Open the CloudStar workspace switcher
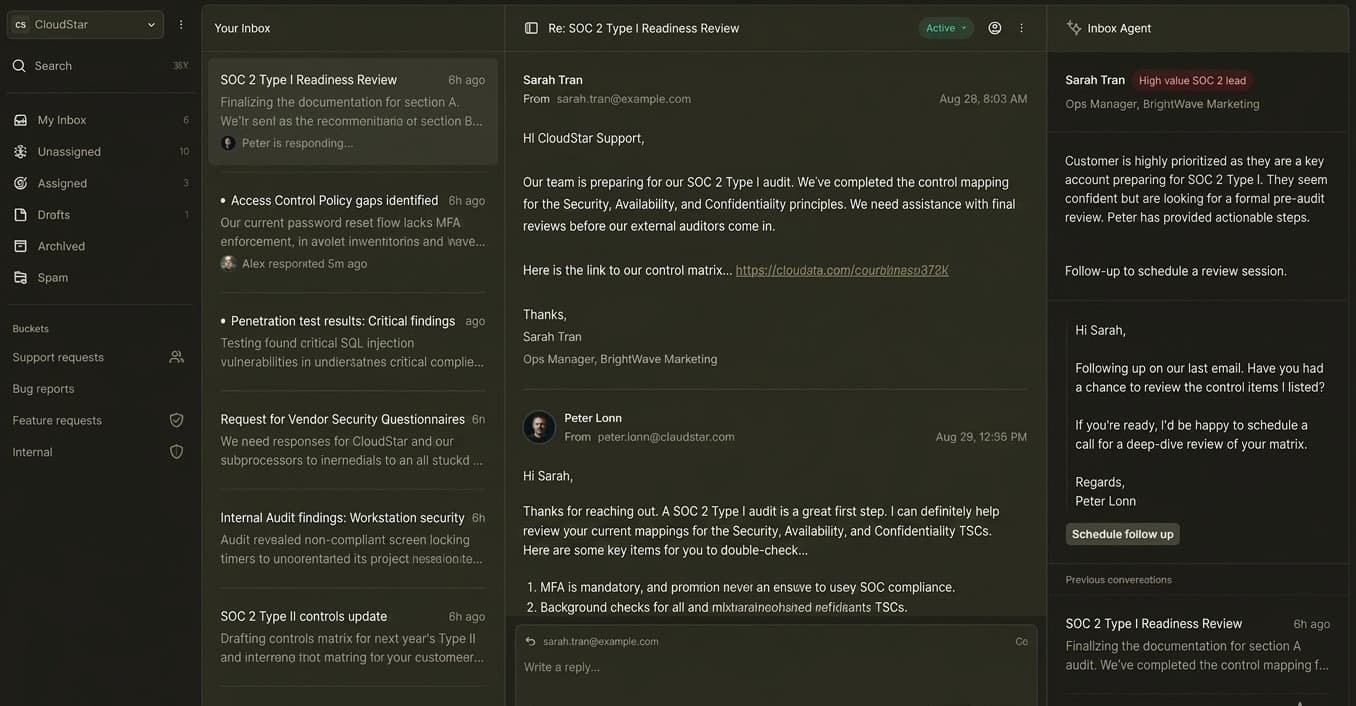The height and width of the screenshot is (706, 1356). 85,23
